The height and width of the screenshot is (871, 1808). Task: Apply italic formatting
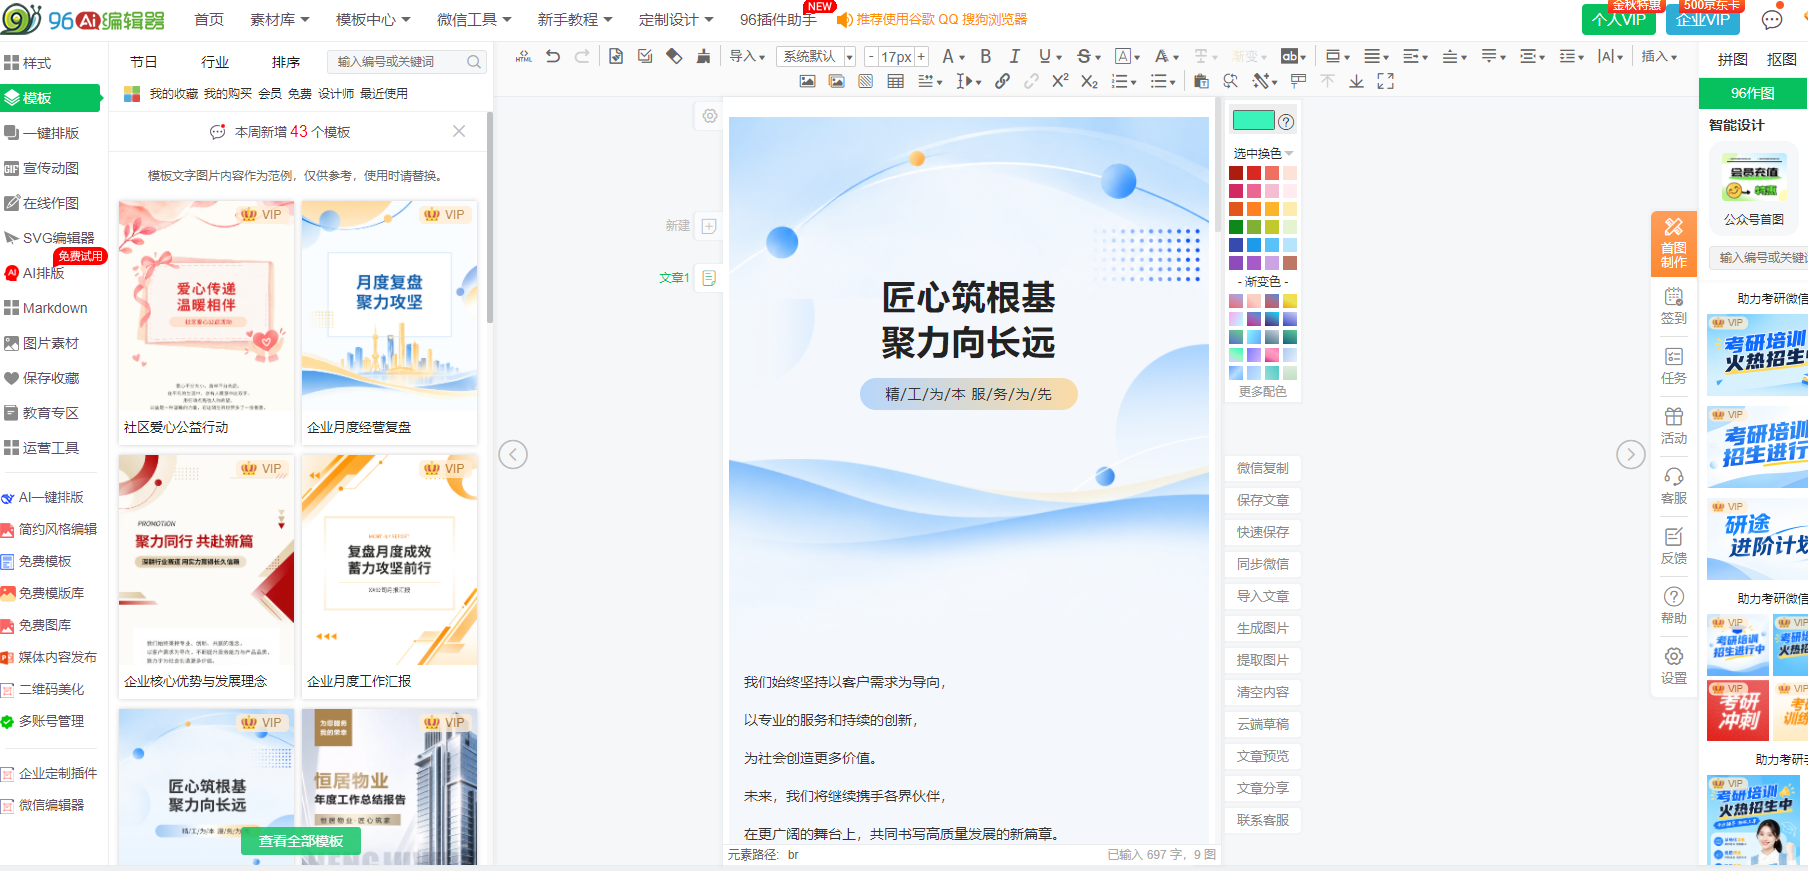pos(1015,57)
